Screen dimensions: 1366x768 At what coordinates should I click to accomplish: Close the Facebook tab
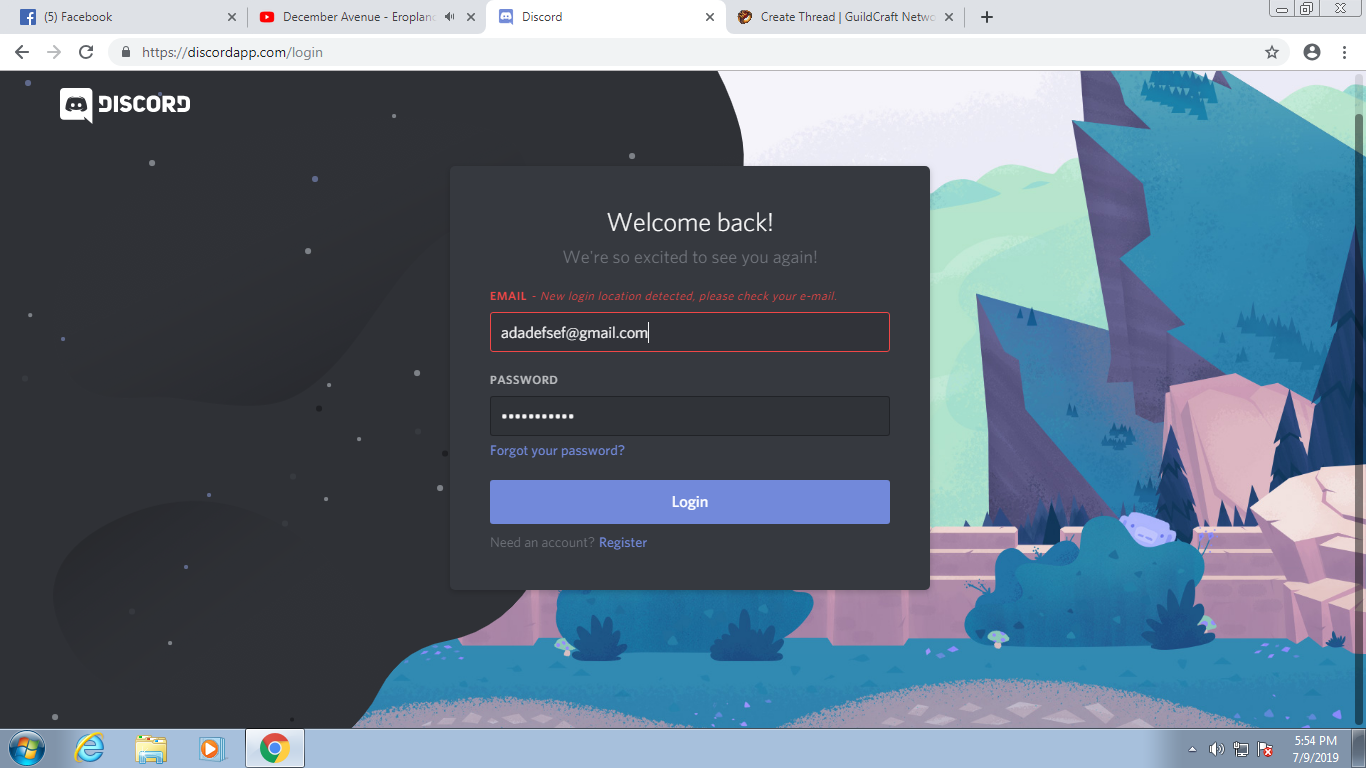point(232,17)
